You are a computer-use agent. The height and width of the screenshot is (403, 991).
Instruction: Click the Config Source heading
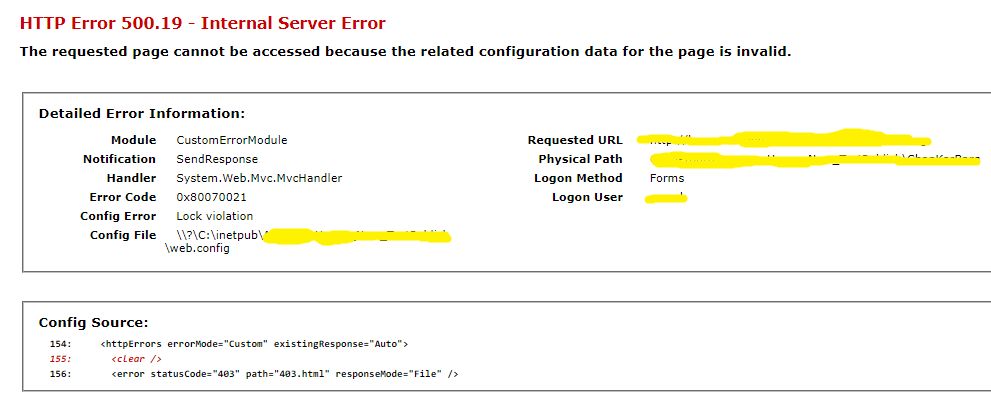[94, 323]
